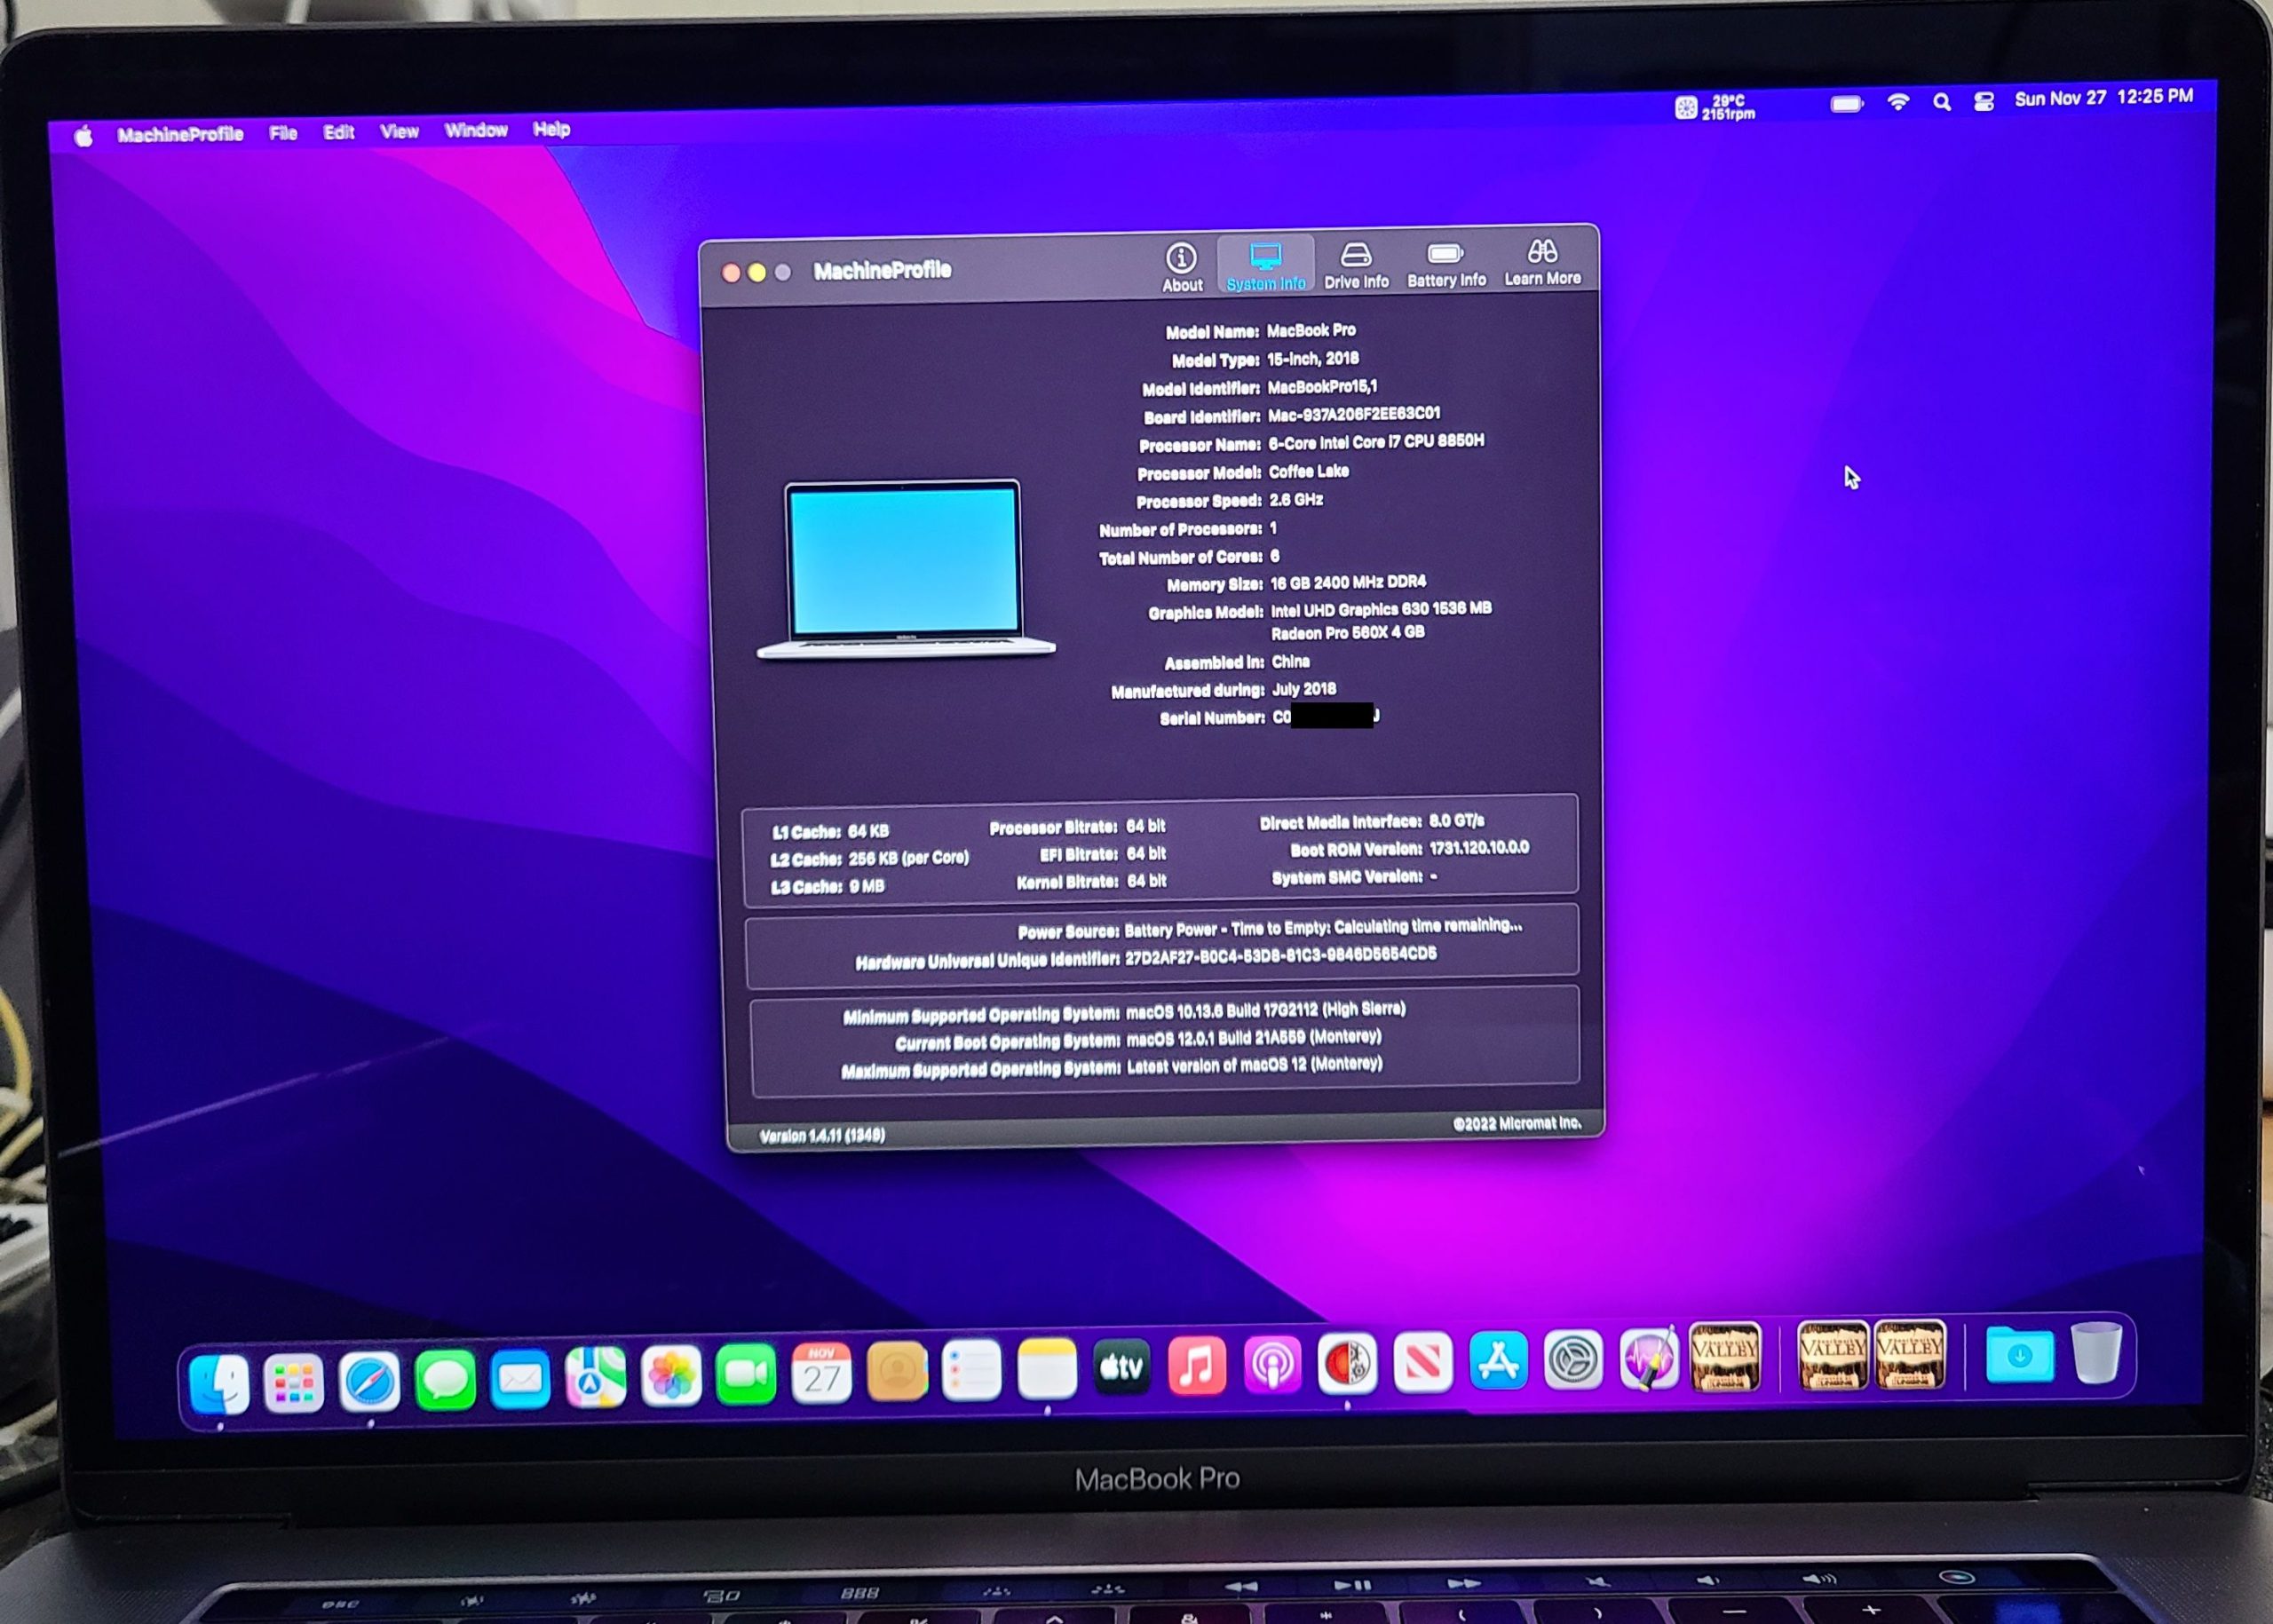This screenshot has width=2273, height=1624.
Task: Open Photos from the Dock
Action: [x=671, y=1375]
